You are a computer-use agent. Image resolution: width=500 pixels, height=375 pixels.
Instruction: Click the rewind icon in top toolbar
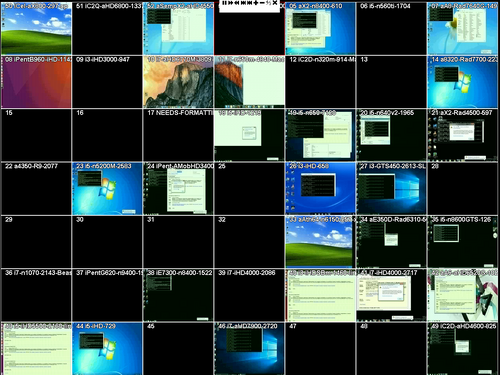coord(237,3)
